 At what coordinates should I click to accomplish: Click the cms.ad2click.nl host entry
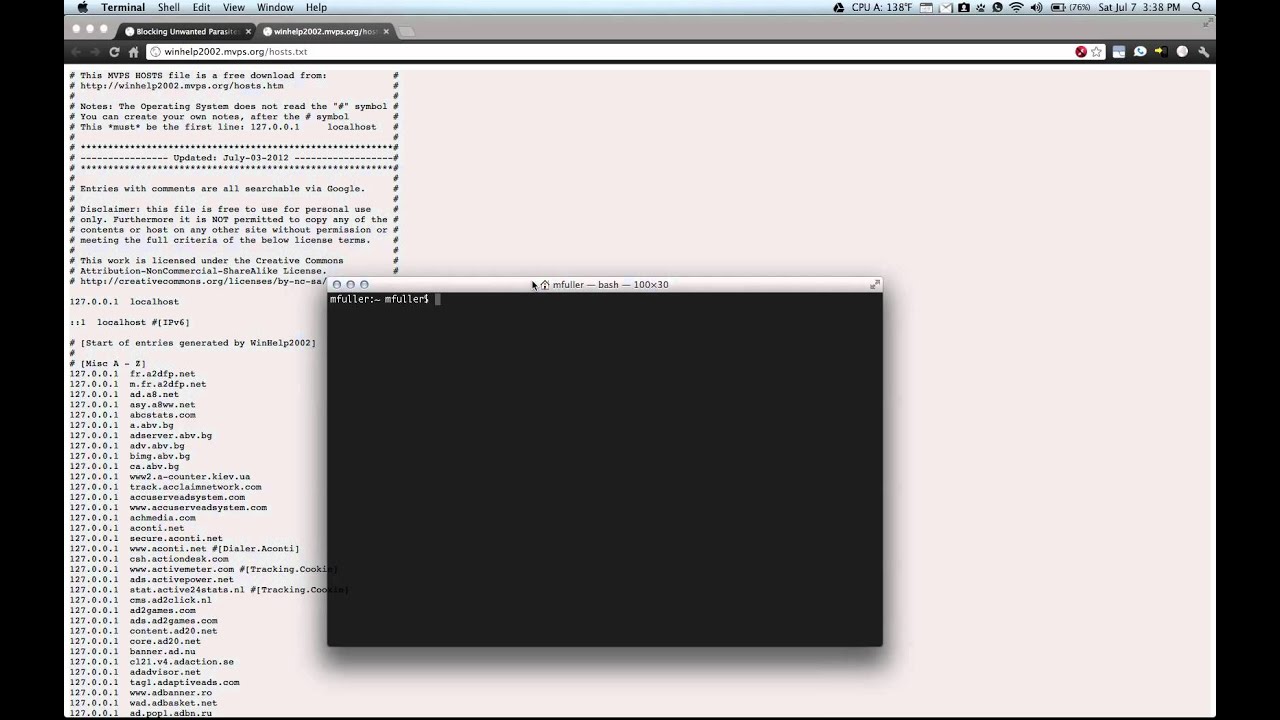click(170, 600)
